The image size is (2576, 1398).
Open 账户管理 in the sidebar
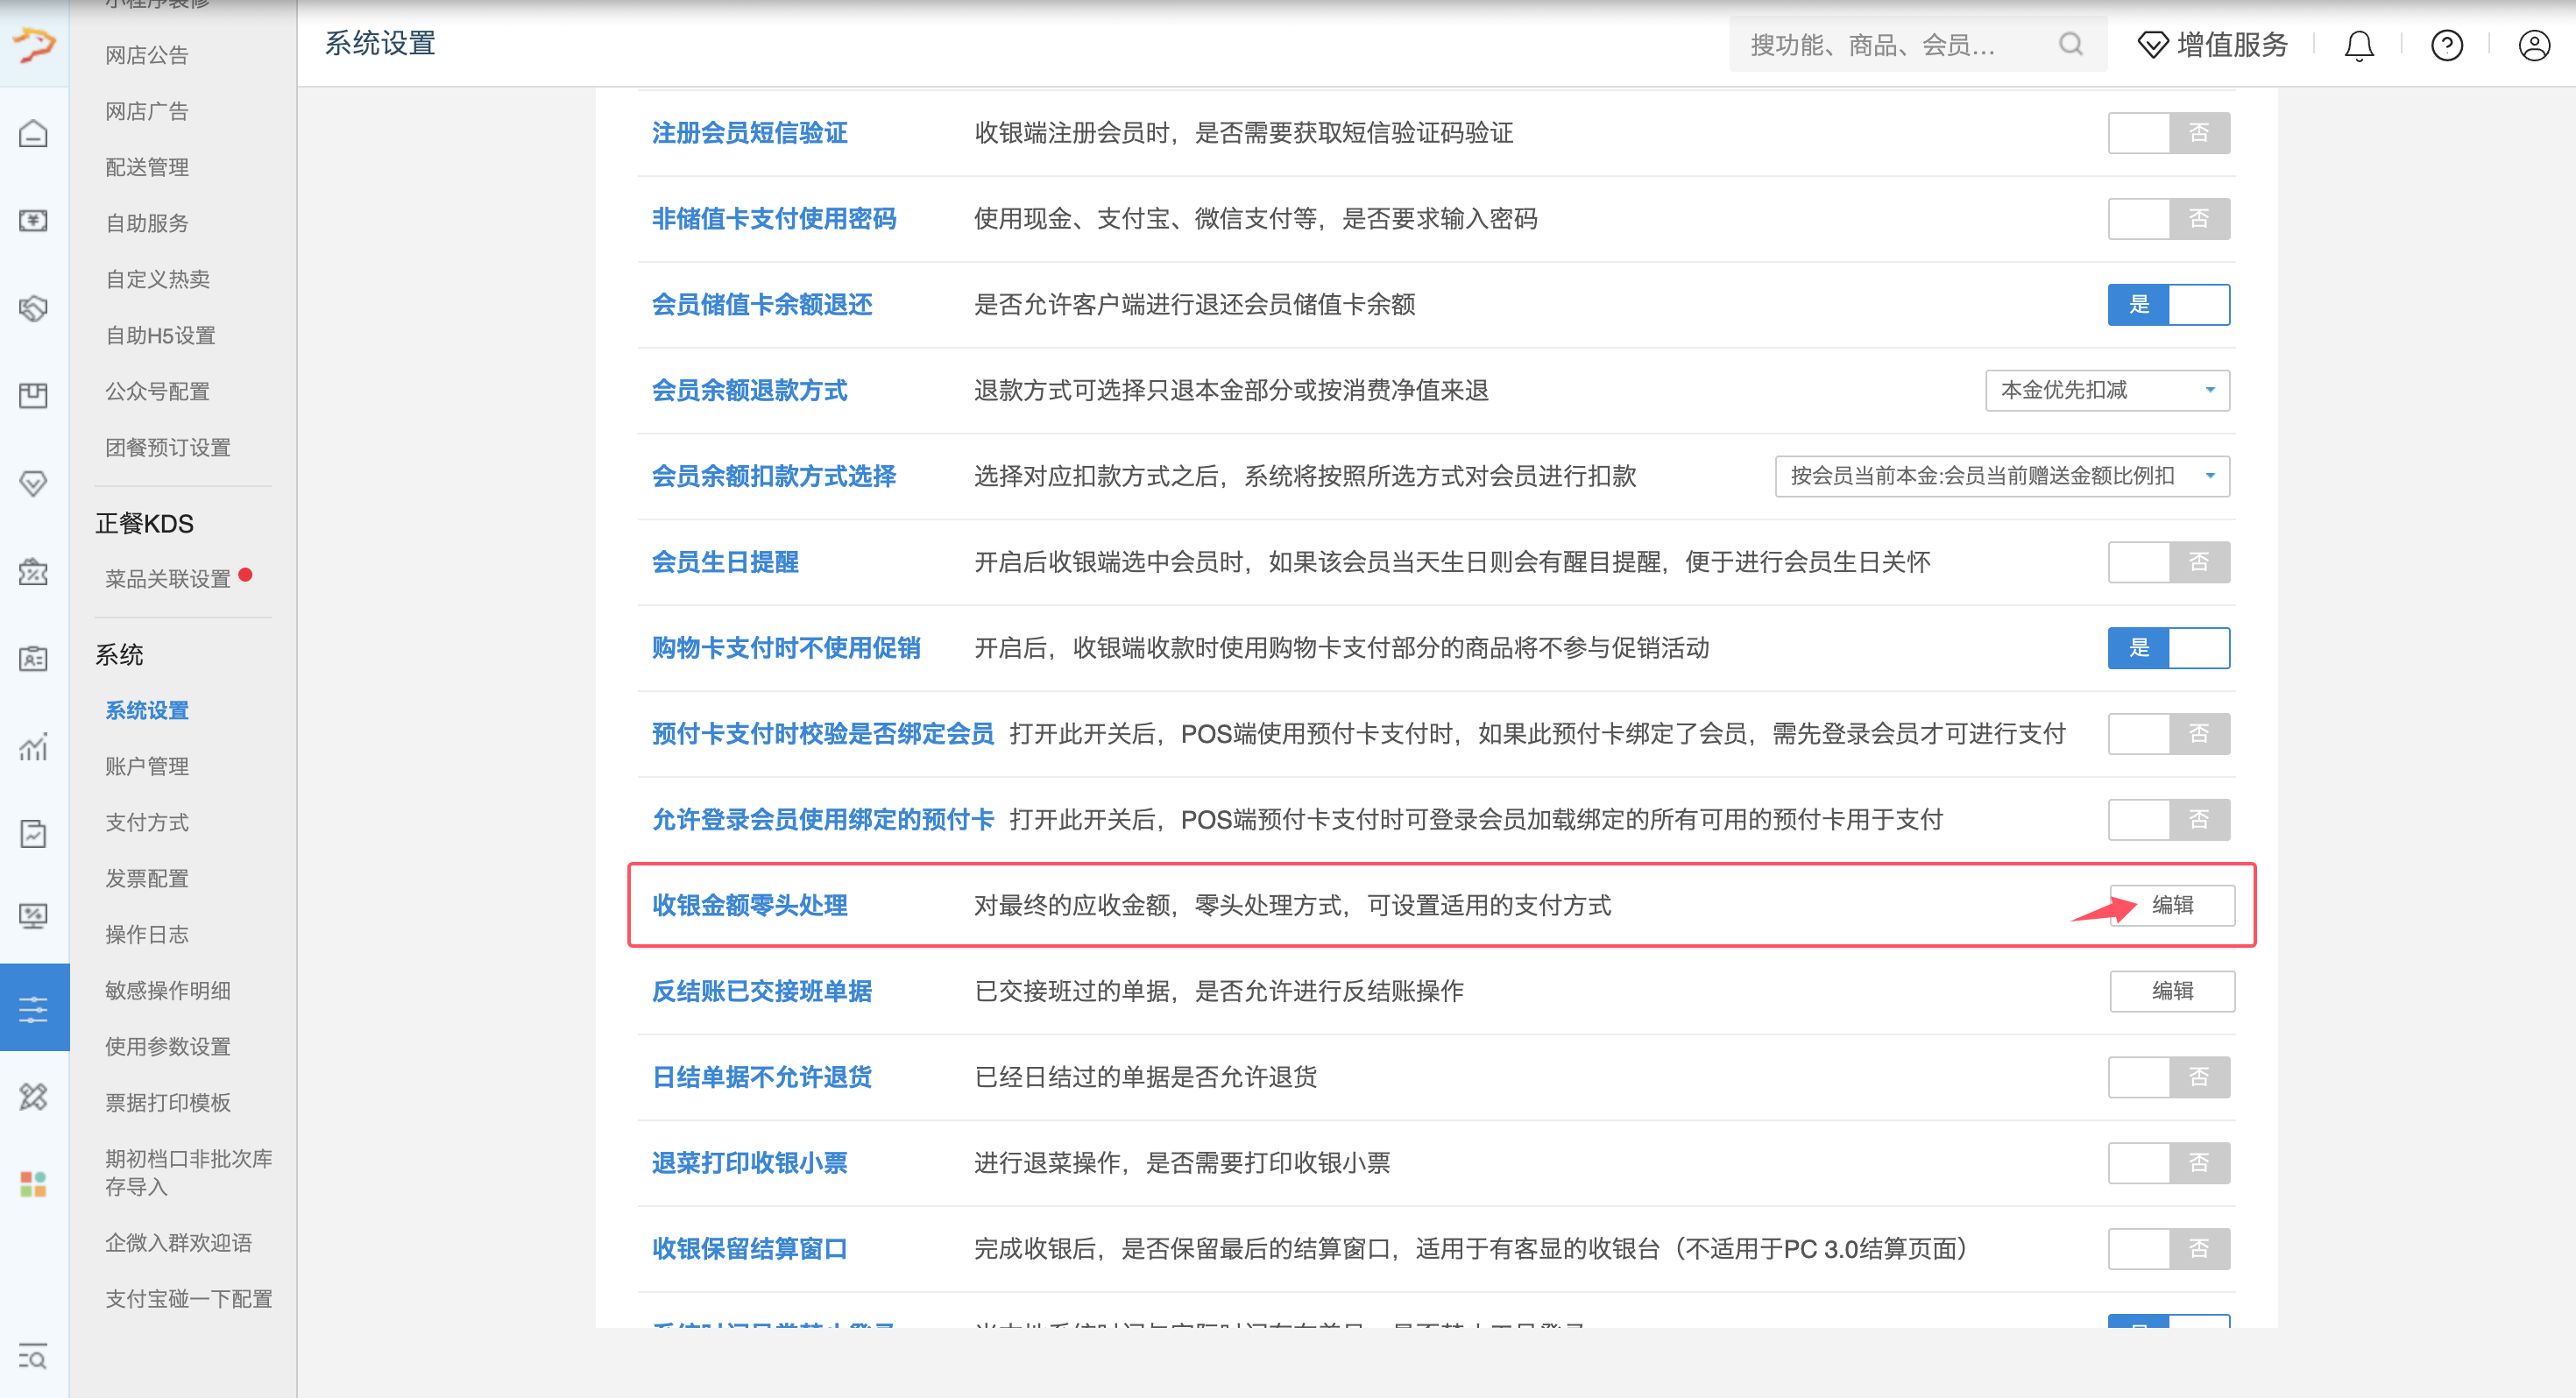click(x=147, y=766)
